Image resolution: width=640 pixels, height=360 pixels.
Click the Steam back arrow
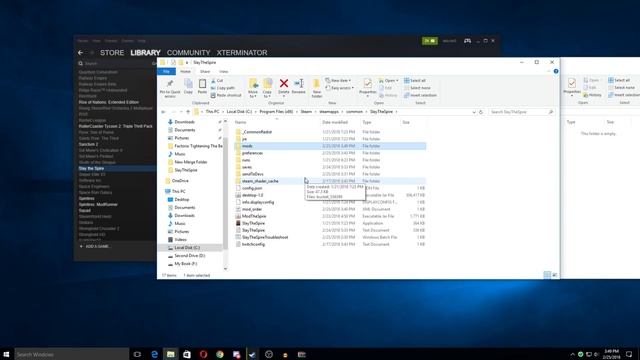(x=80, y=53)
